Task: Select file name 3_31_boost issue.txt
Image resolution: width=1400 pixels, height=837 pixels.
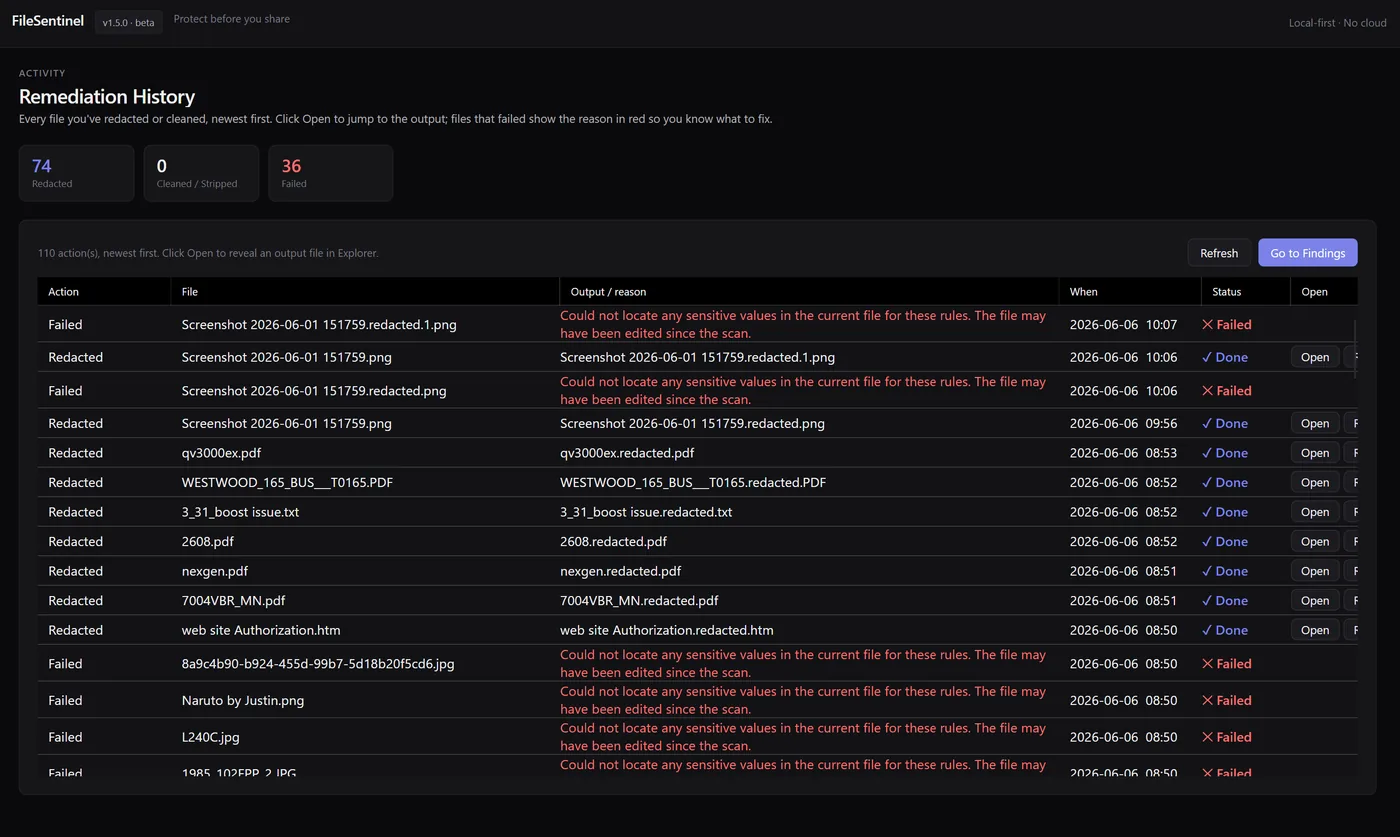Action: [x=240, y=512]
